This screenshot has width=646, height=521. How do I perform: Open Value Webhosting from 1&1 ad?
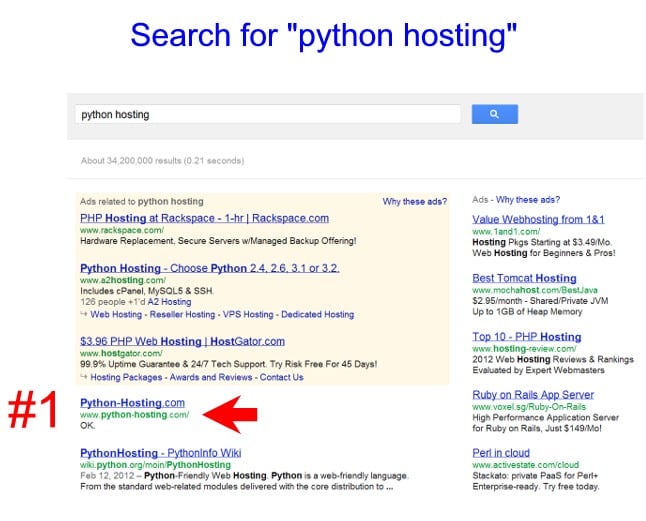538,220
